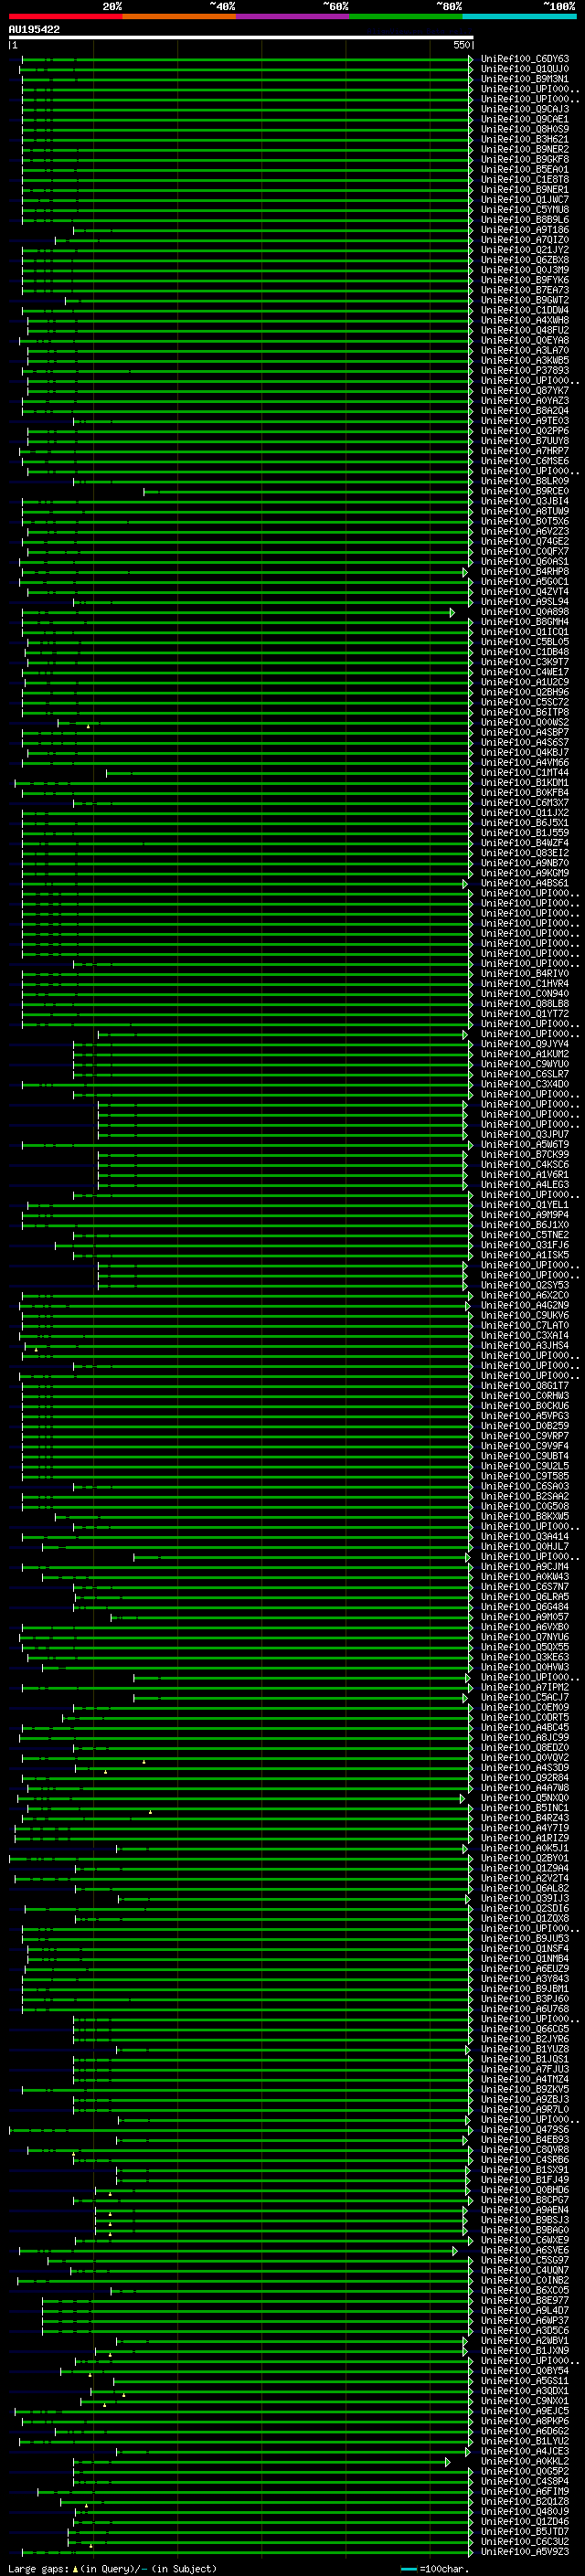Open hit UniRef100_Q6ZBX8
The height and width of the screenshot is (2576, 585).
524,260
